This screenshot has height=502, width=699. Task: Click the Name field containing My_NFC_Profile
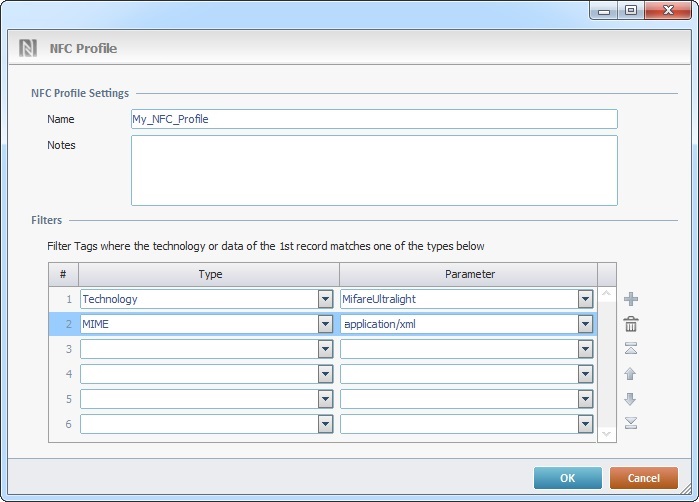click(374, 119)
